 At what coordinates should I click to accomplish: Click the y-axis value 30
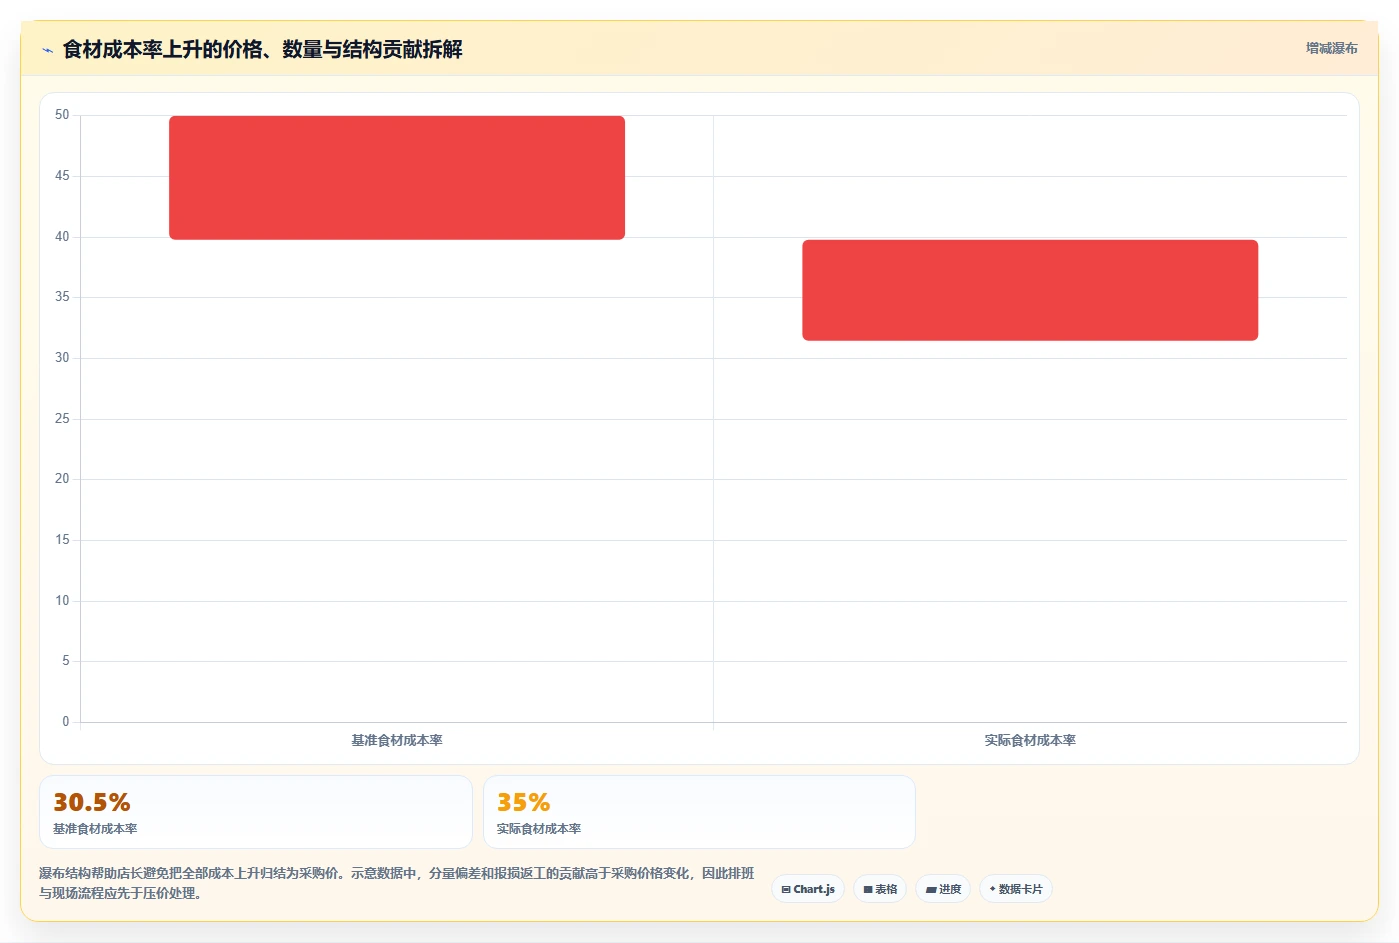coord(62,358)
